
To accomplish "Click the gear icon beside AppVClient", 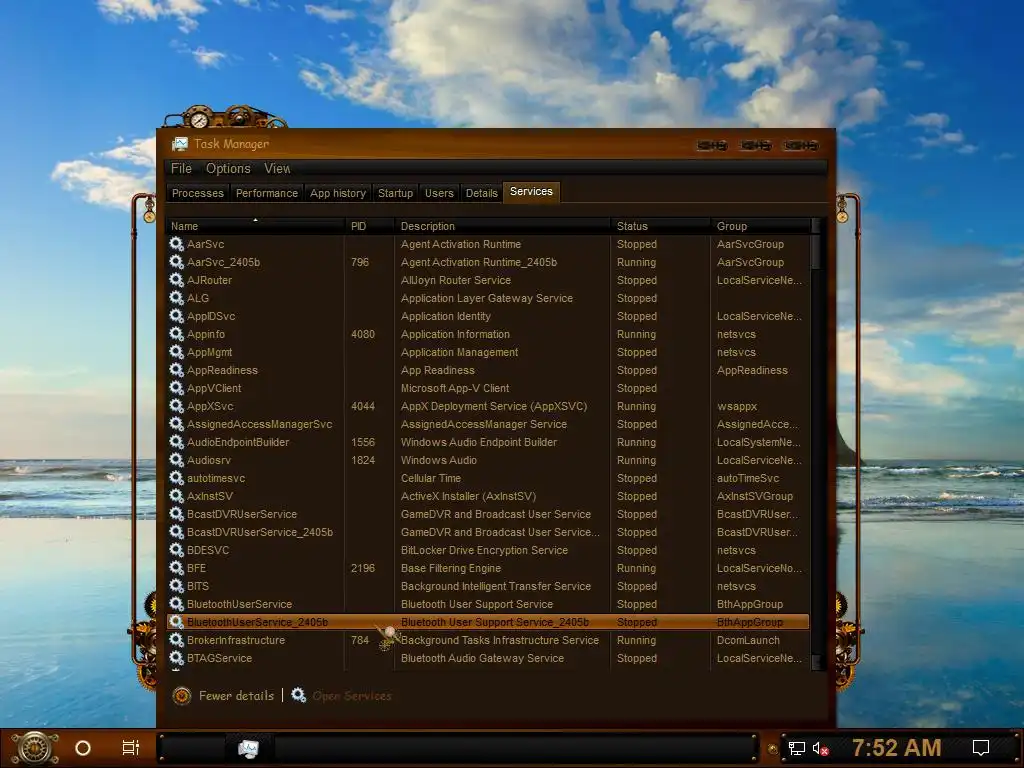I will click(176, 388).
